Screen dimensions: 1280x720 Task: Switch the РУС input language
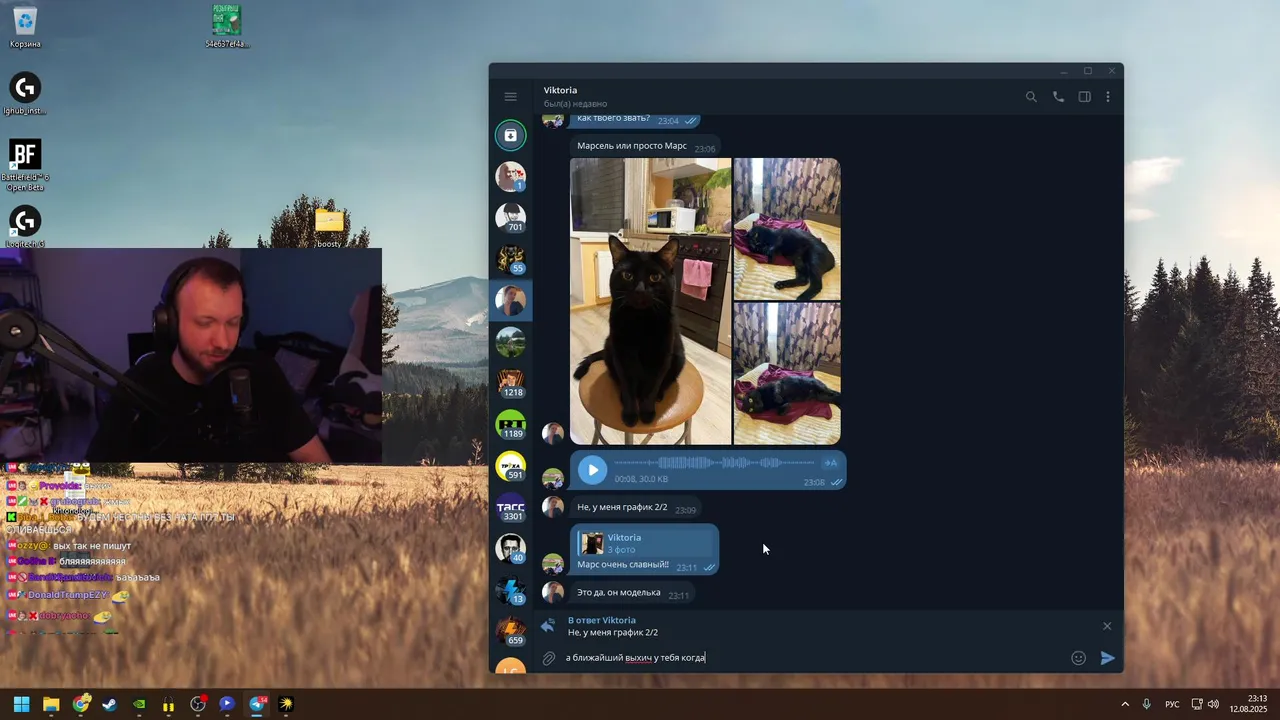[1172, 704]
